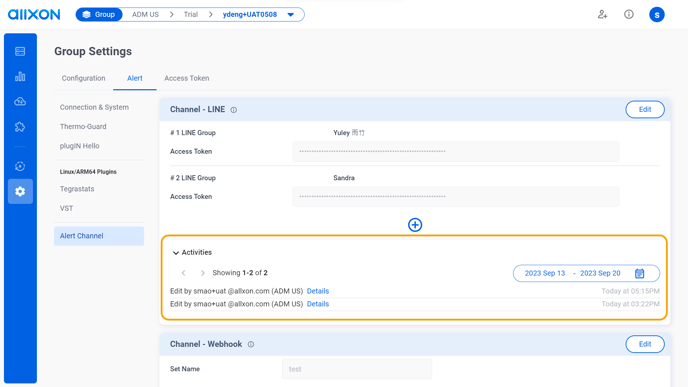Add a LINE group with plus icon
The width and height of the screenshot is (688, 387).
tap(415, 225)
